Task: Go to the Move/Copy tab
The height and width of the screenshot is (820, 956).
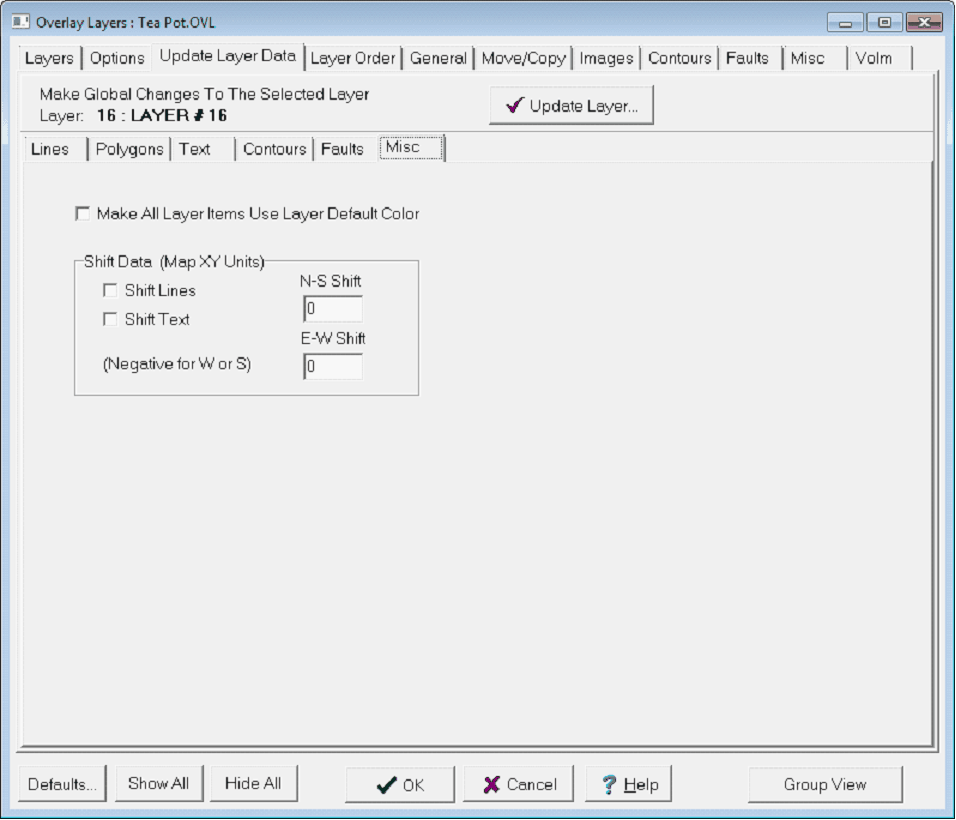Action: 523,58
